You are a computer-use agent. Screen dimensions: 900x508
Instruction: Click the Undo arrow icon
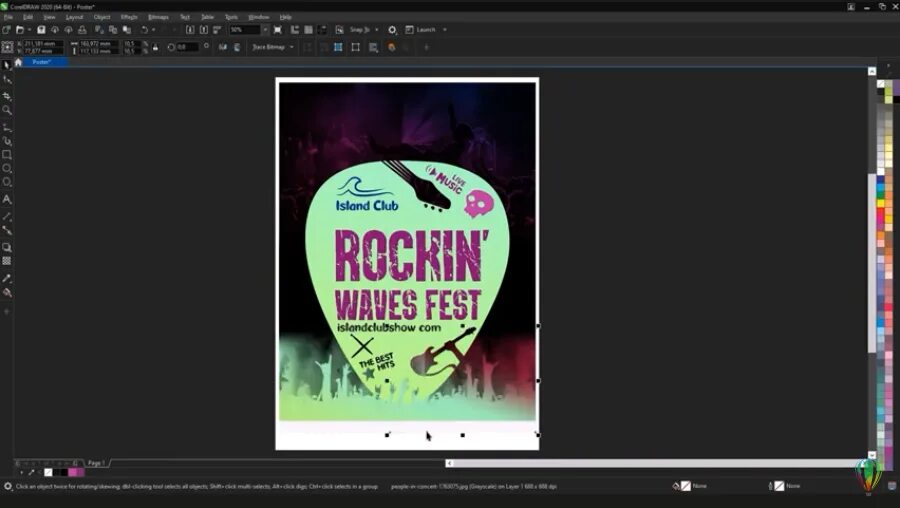click(x=145, y=29)
